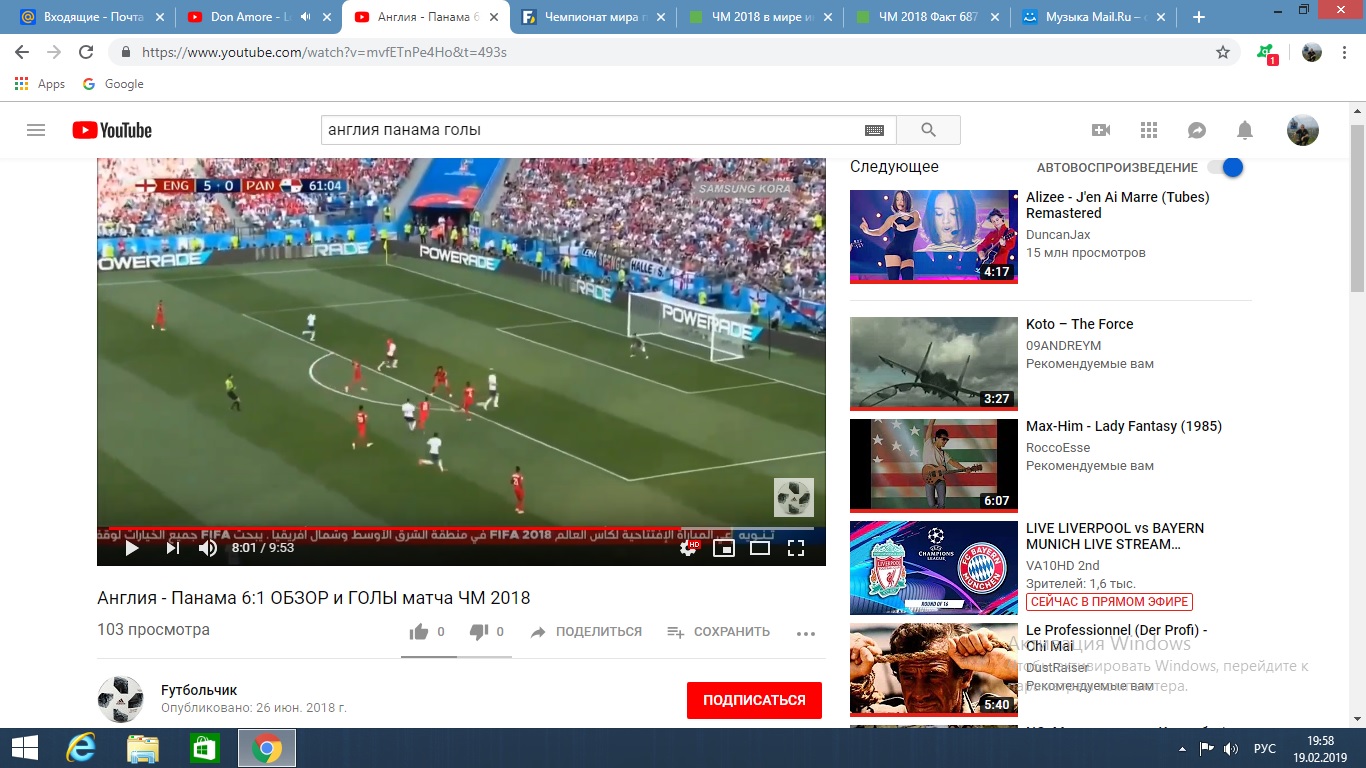
Task: Click the RoccoEsse channel name
Action: (1058, 448)
